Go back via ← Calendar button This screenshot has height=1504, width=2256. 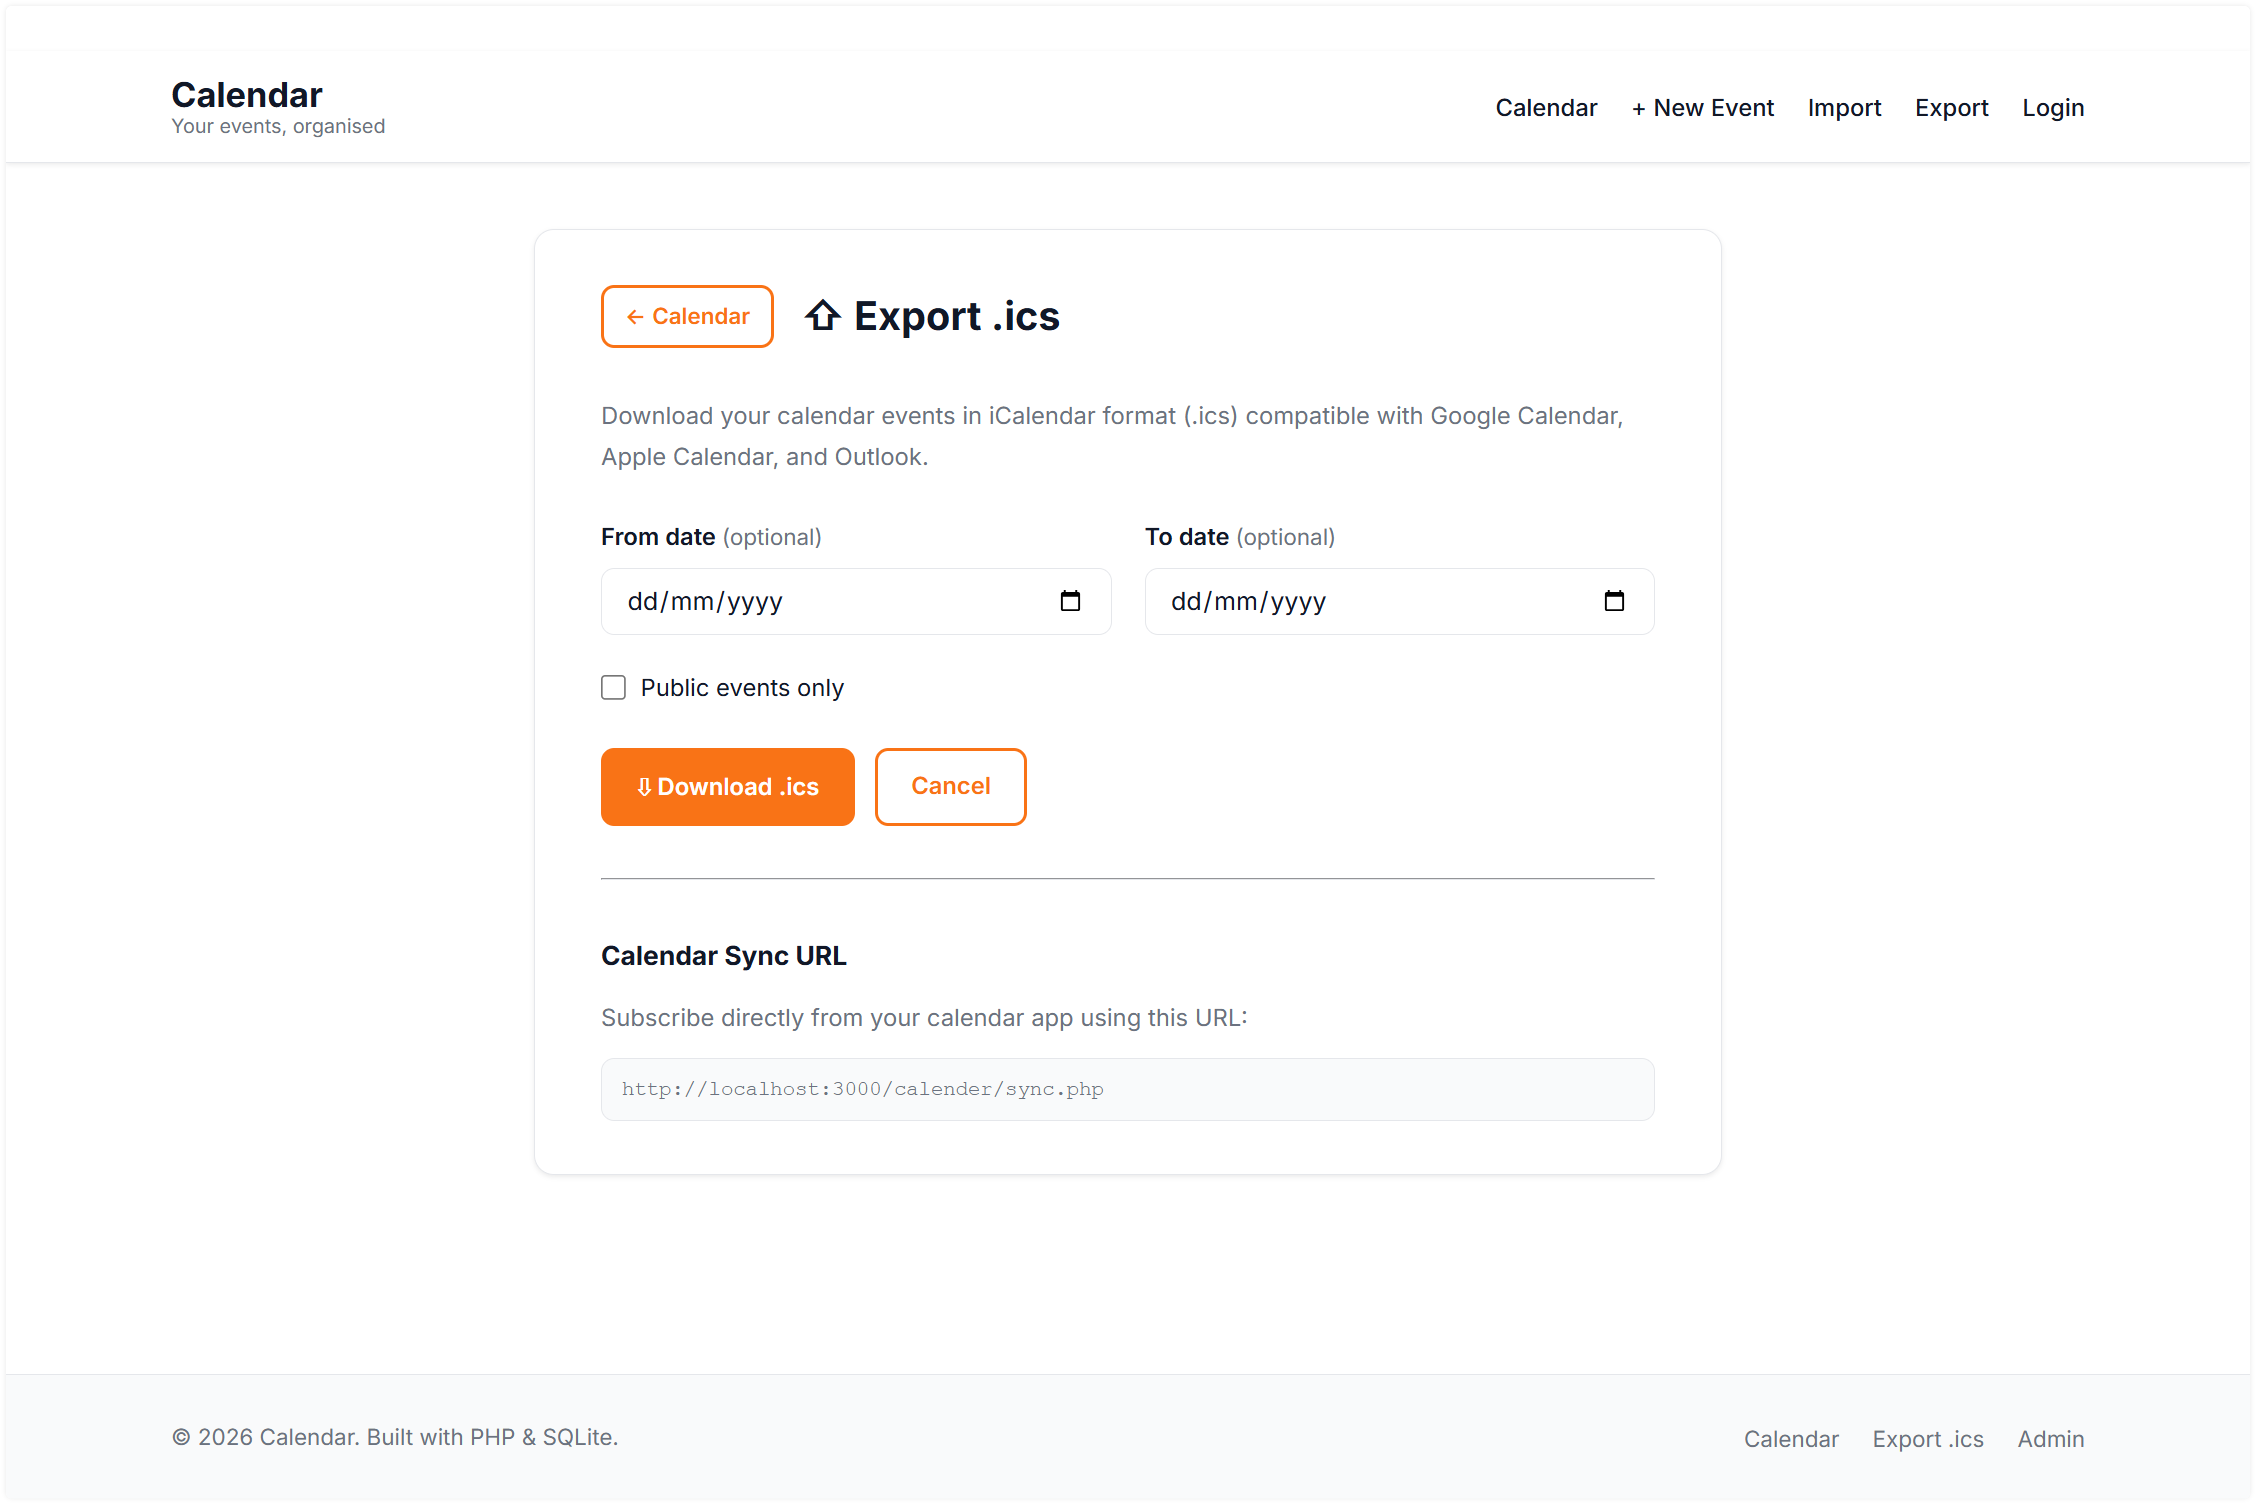(687, 316)
